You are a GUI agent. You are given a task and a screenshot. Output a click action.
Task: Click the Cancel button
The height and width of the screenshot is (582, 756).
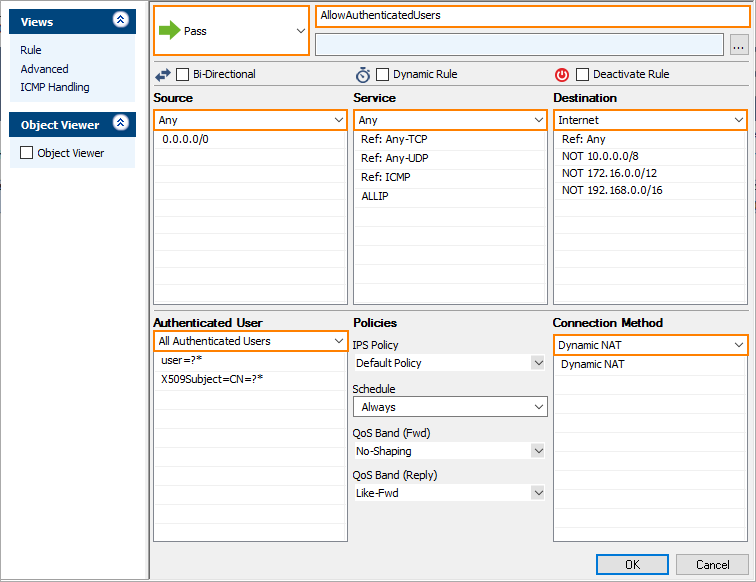tap(712, 564)
